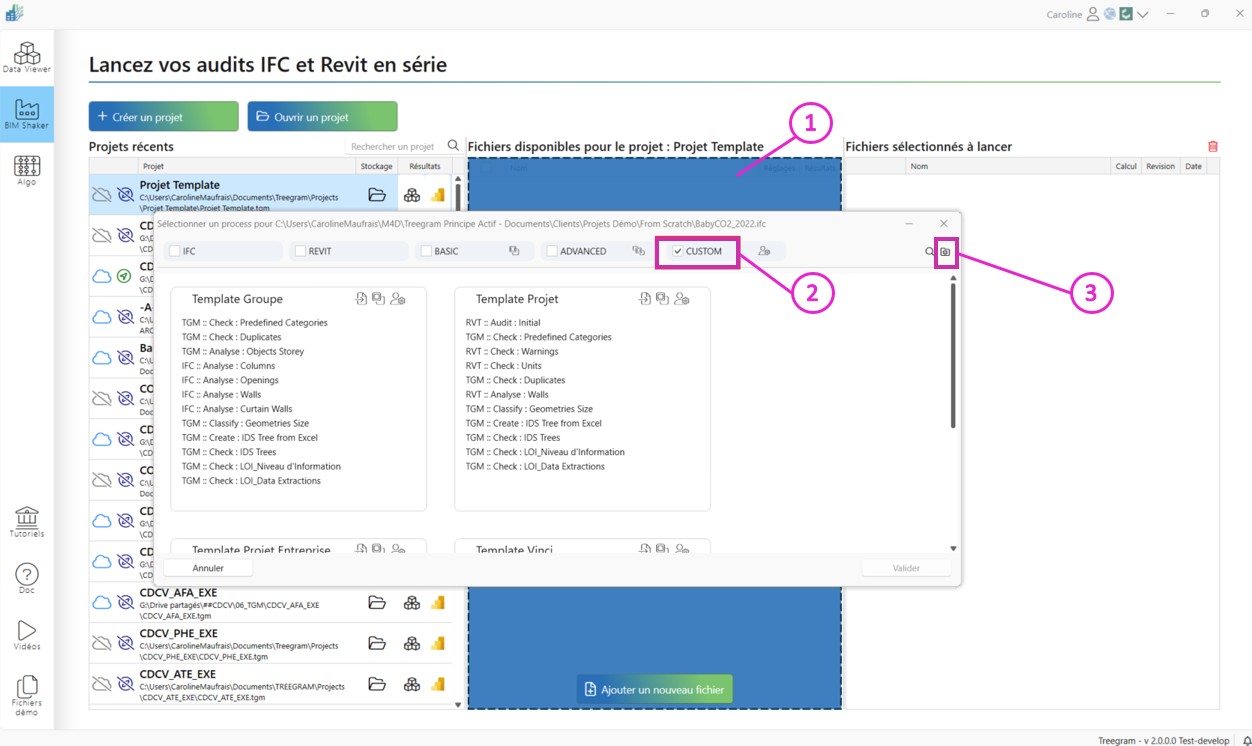The height and width of the screenshot is (746, 1252).
Task: Click the Rechercher un projet search field
Action: [395, 146]
